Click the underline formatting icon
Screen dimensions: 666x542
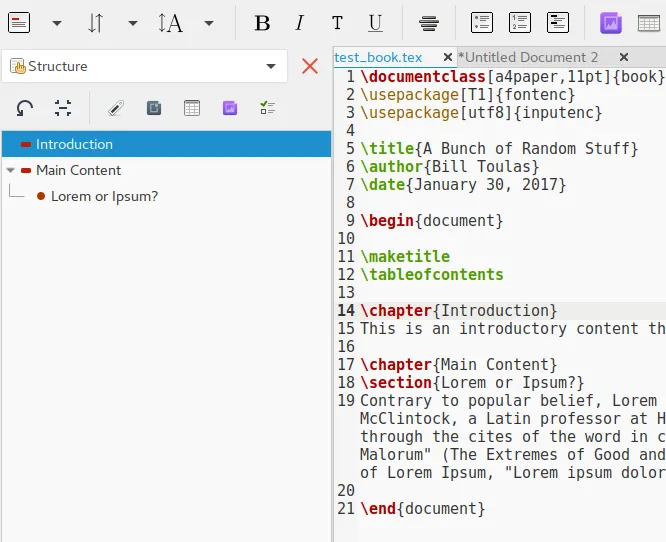click(x=375, y=23)
